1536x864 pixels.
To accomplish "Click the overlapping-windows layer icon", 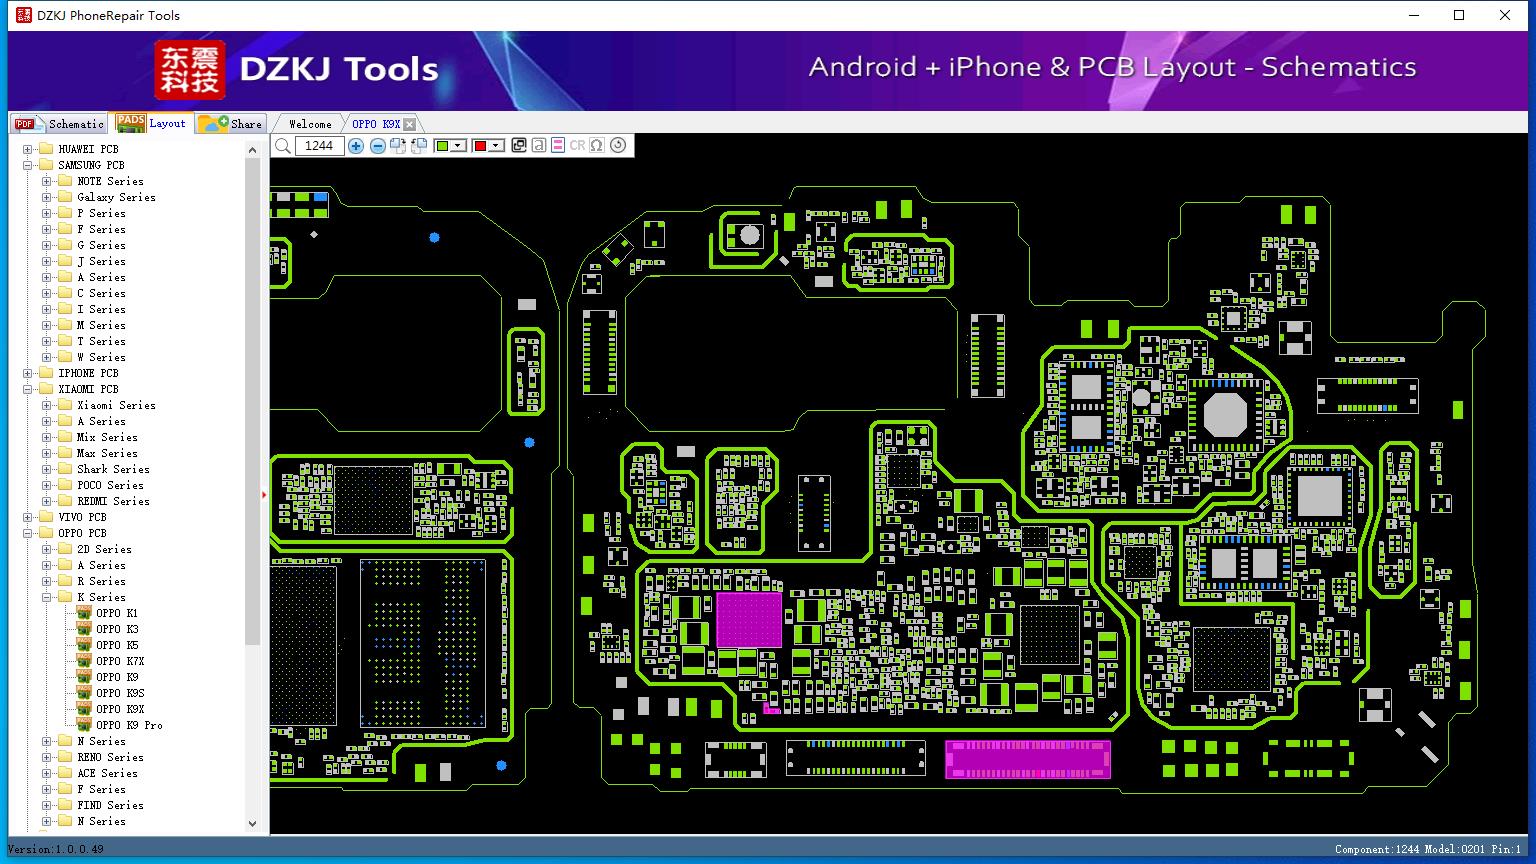I will click(x=519, y=146).
